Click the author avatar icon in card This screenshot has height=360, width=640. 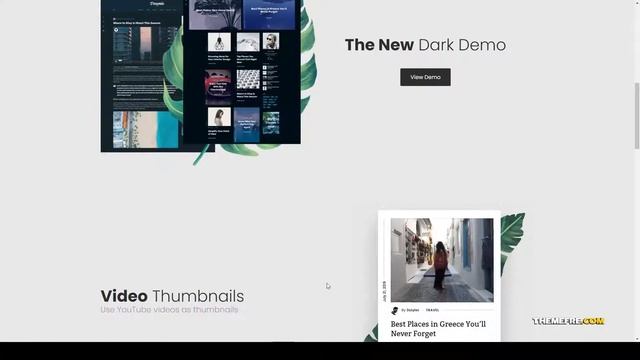click(395, 311)
